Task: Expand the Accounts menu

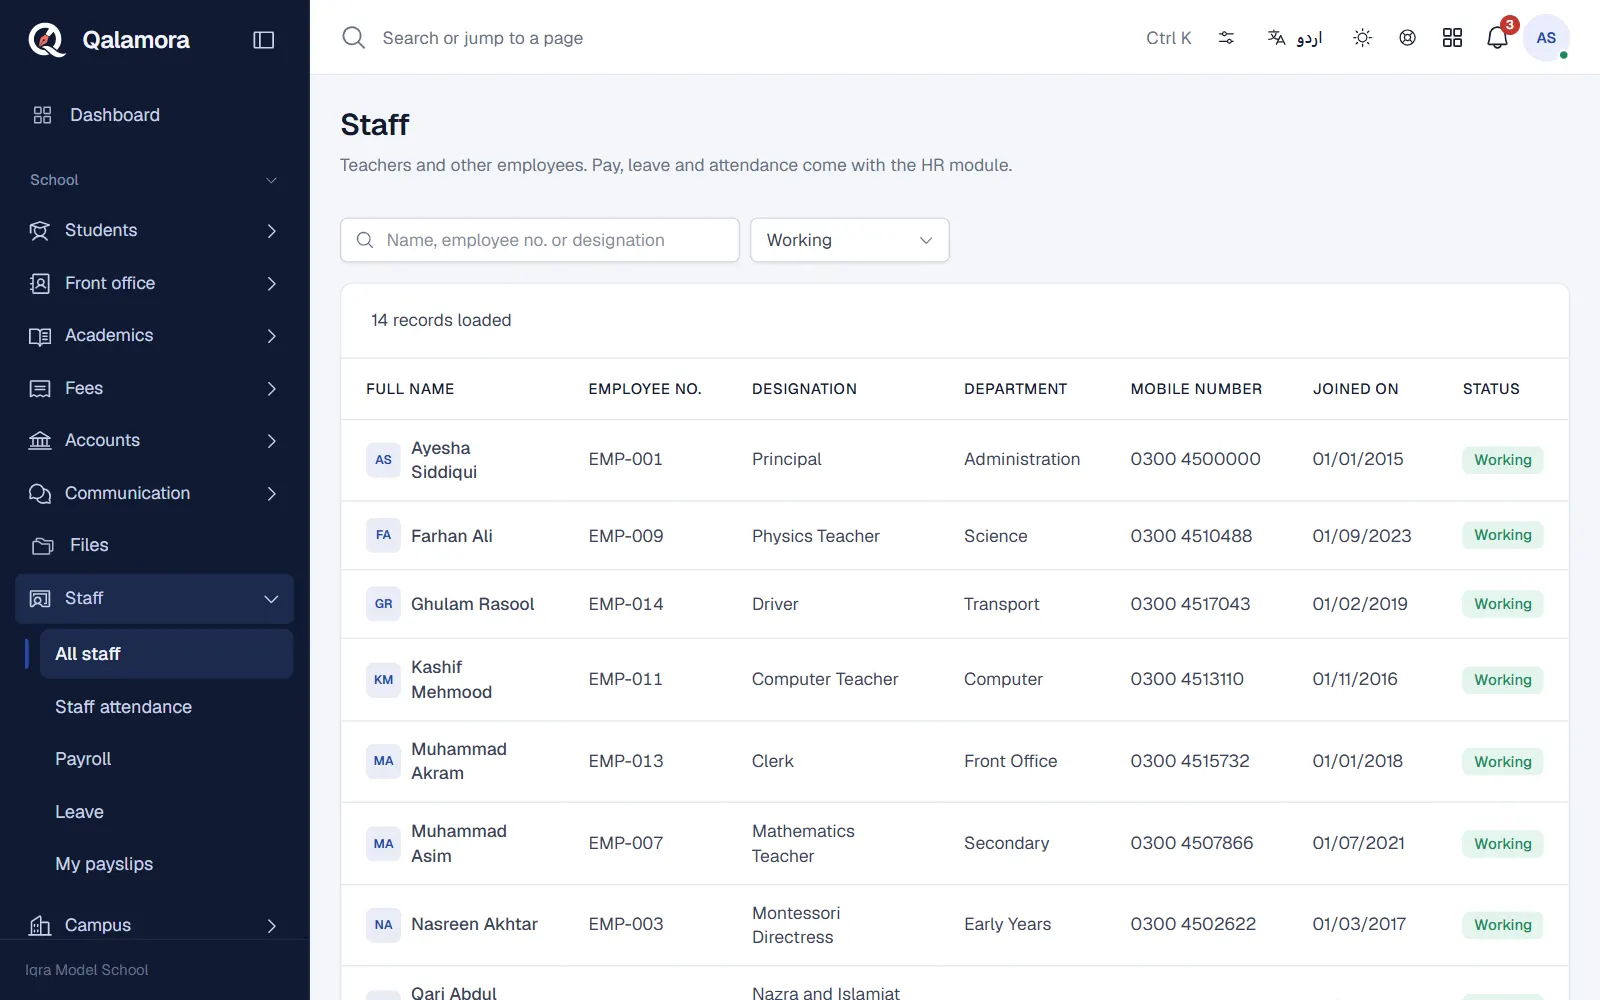Action: click(155, 441)
